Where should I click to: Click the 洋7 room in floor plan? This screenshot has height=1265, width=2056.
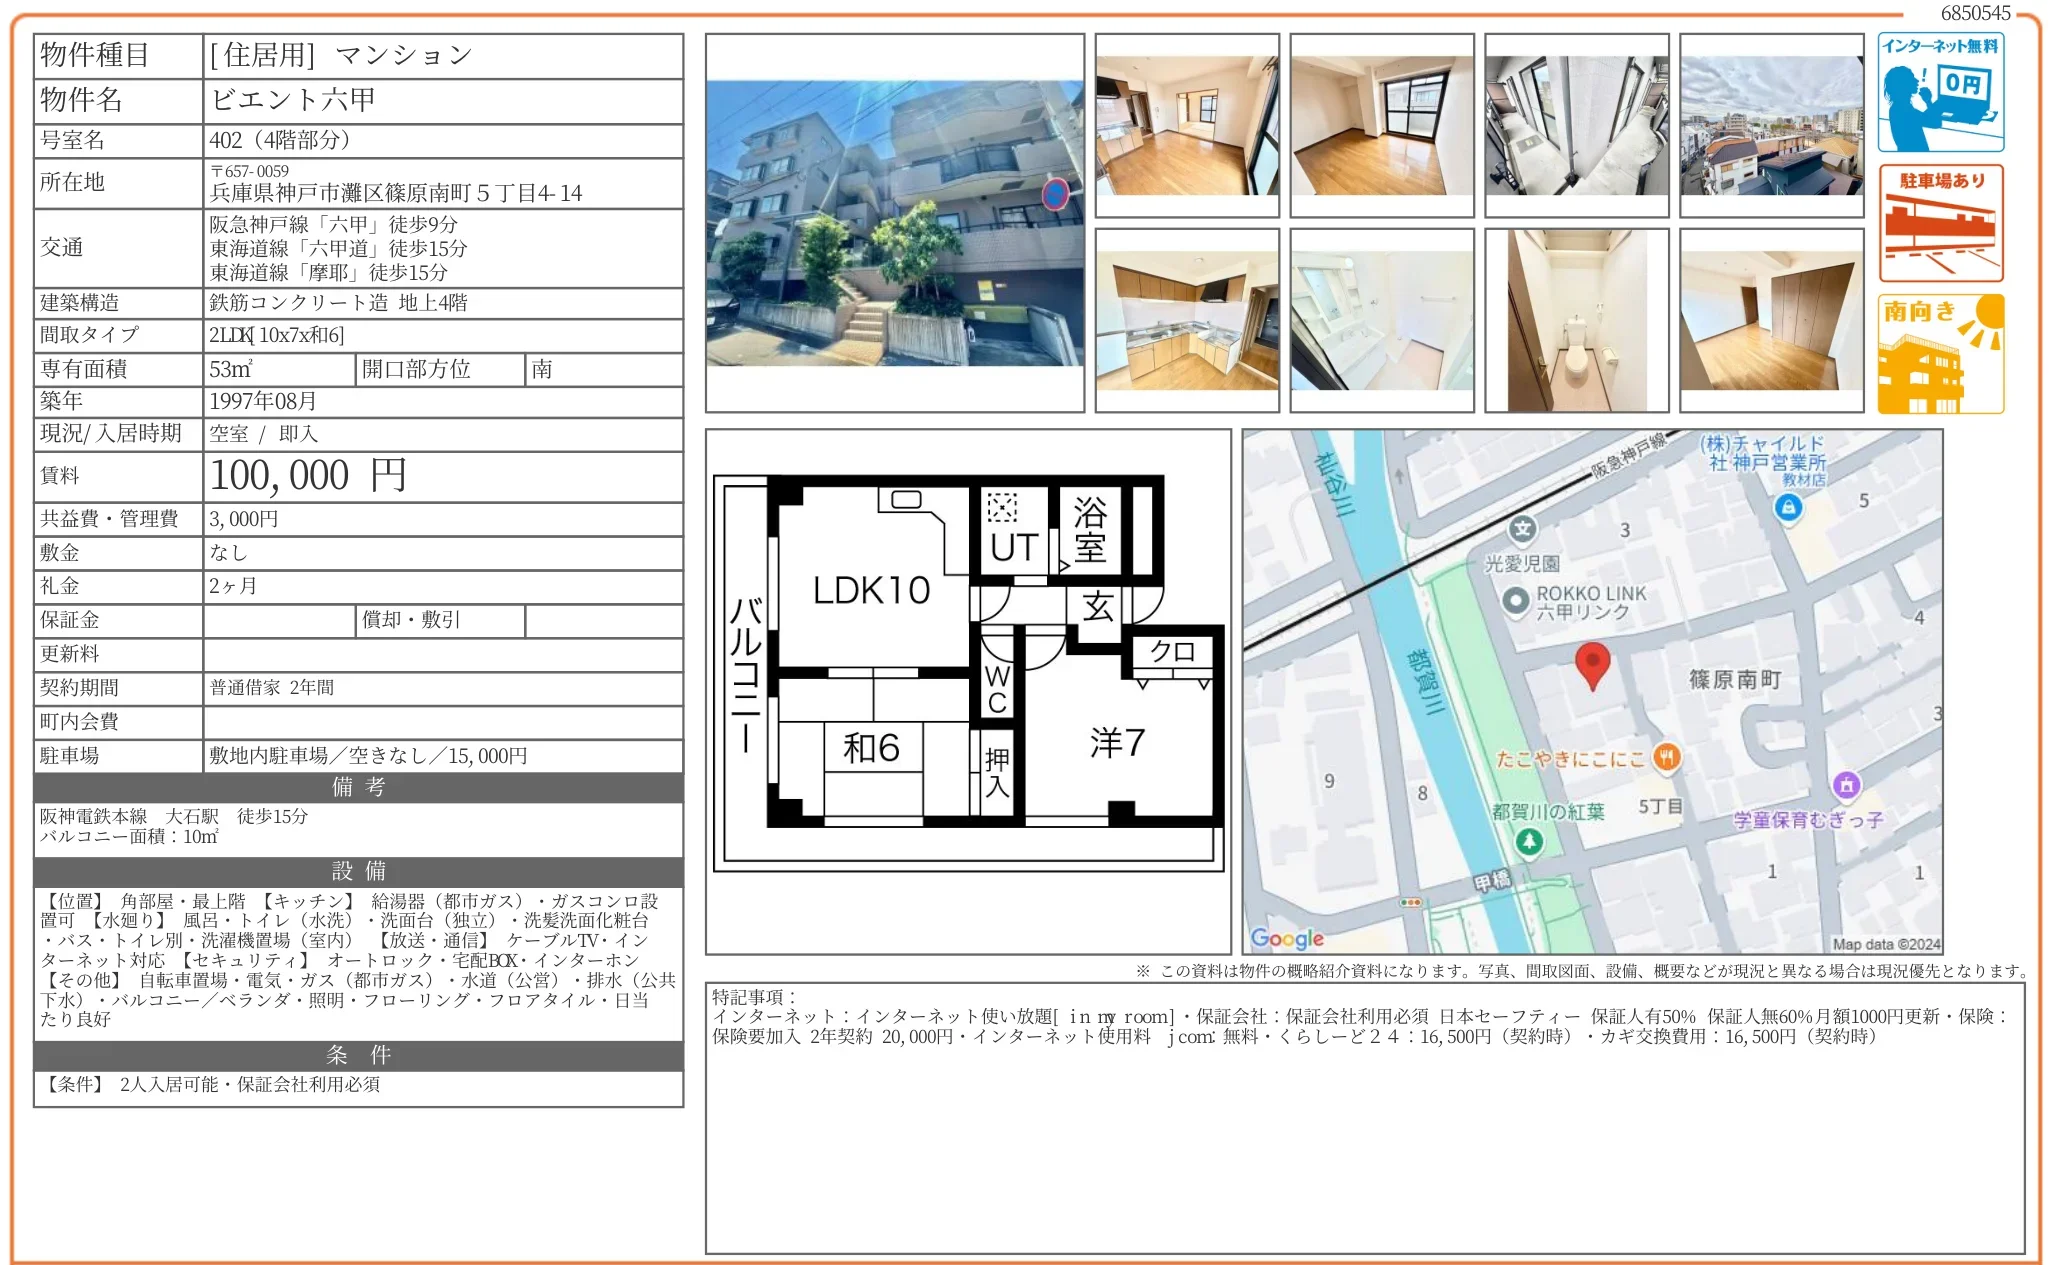tap(1117, 742)
